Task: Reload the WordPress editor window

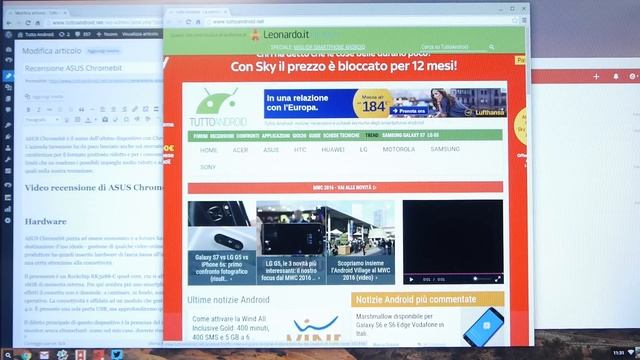Action: (x=28, y=23)
